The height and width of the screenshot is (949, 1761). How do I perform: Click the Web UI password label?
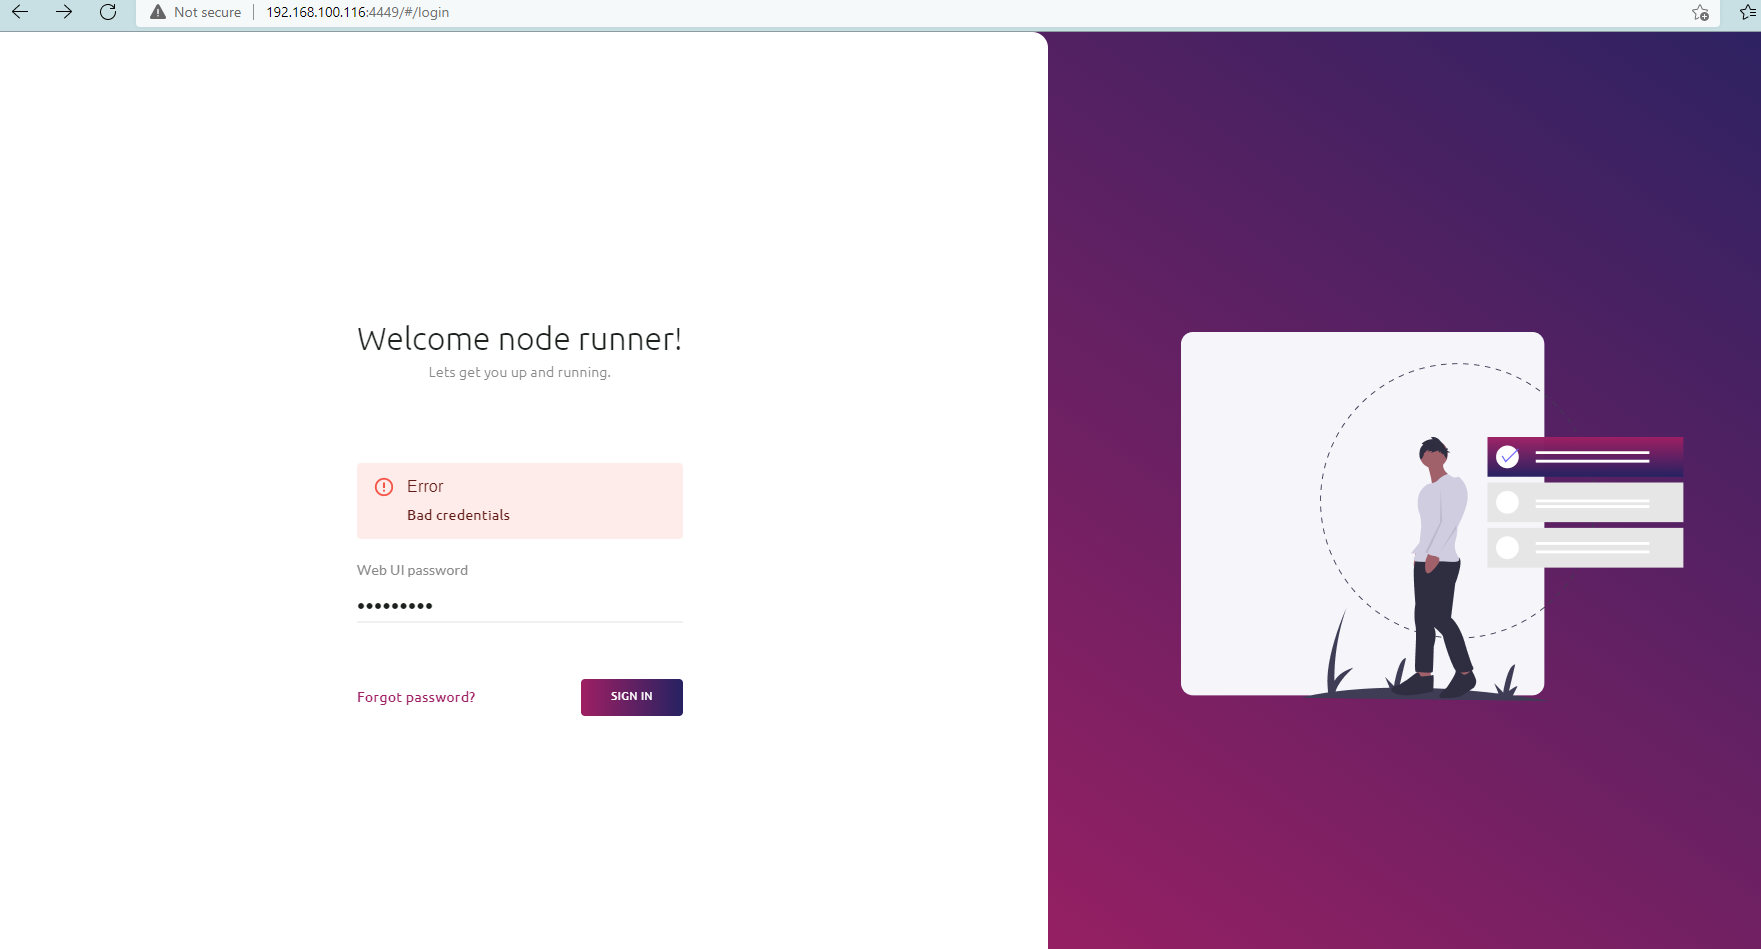(x=412, y=570)
